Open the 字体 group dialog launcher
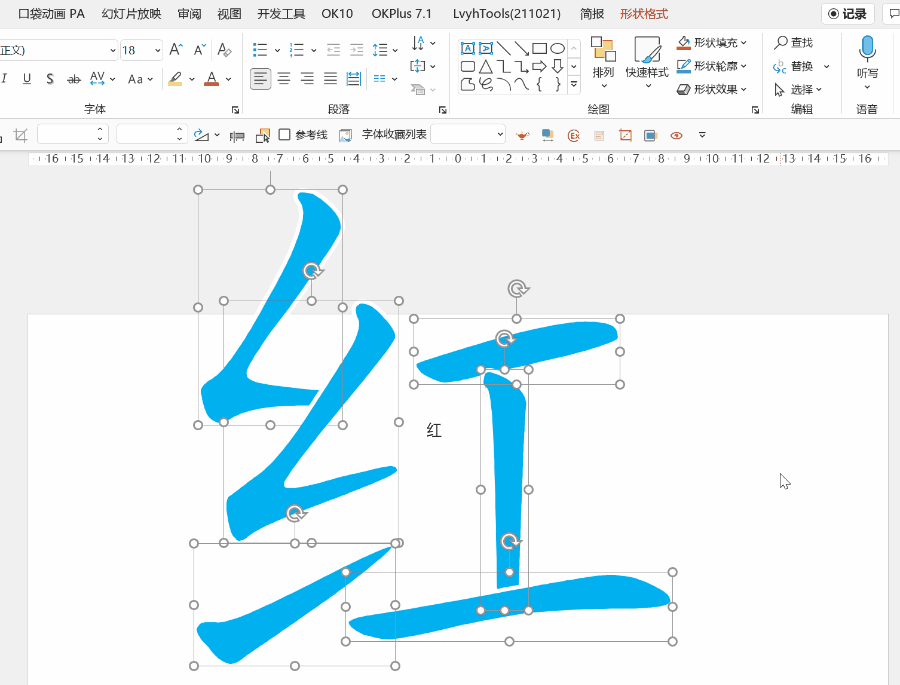 click(x=235, y=110)
